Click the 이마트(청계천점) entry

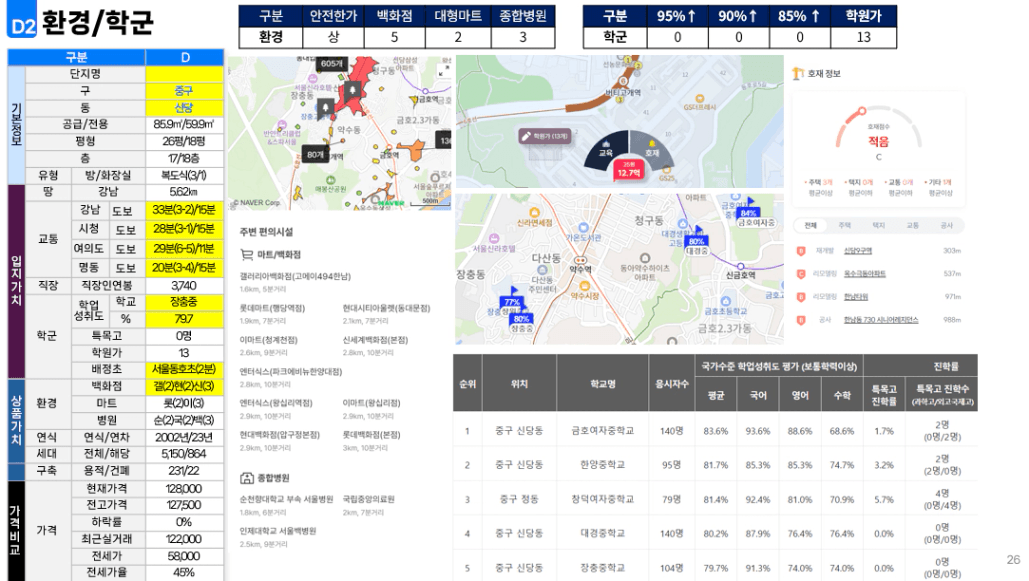tap(268, 339)
